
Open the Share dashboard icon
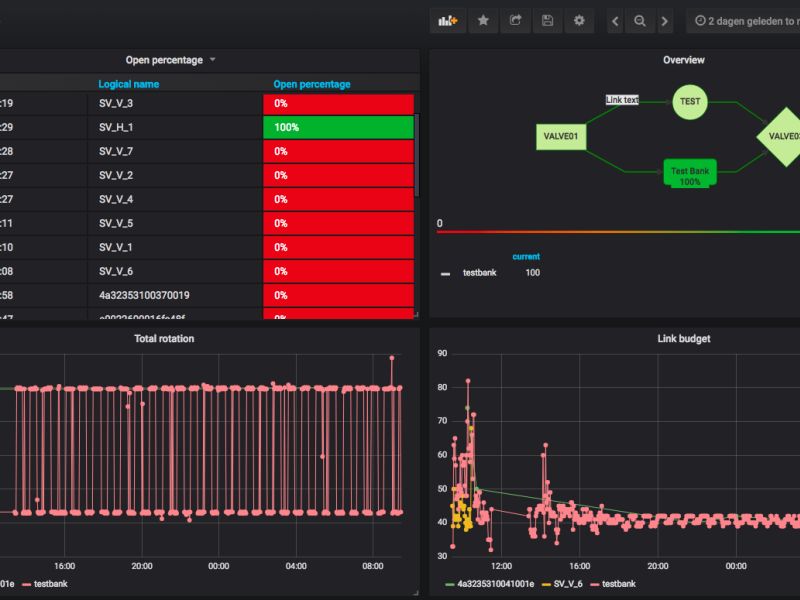[x=515, y=20]
